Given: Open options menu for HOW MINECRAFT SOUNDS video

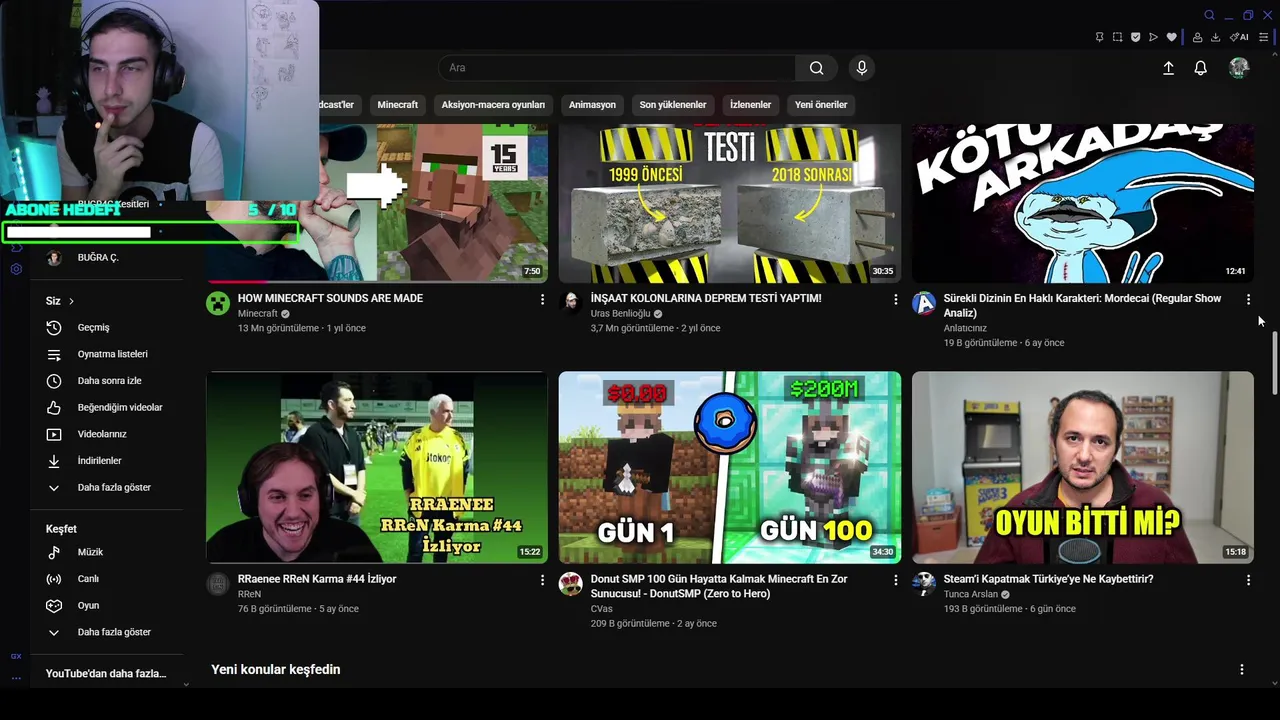Looking at the screenshot, I should click(543, 299).
